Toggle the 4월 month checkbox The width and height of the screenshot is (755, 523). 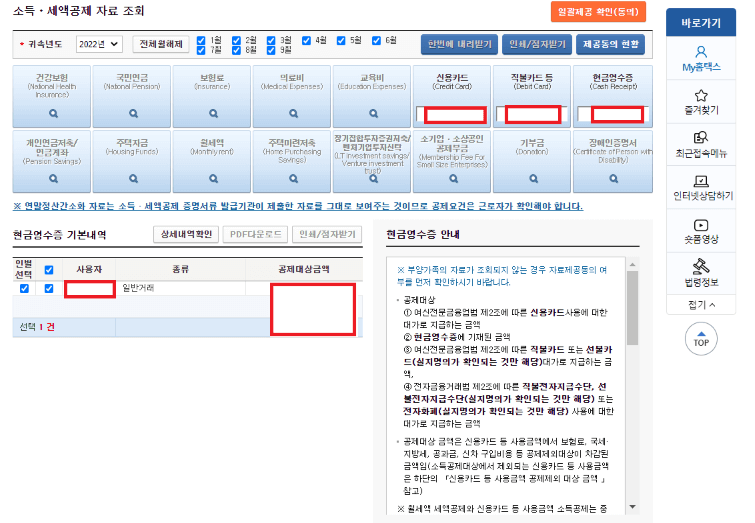306,40
